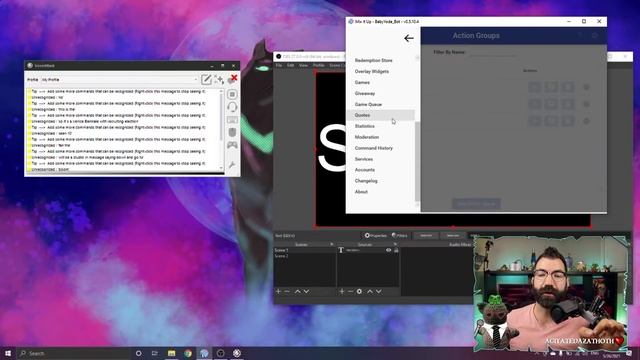Viewport: 640px width, 360px height.
Task: Open the VoiceAttack profile dropdown
Action: coord(119,80)
